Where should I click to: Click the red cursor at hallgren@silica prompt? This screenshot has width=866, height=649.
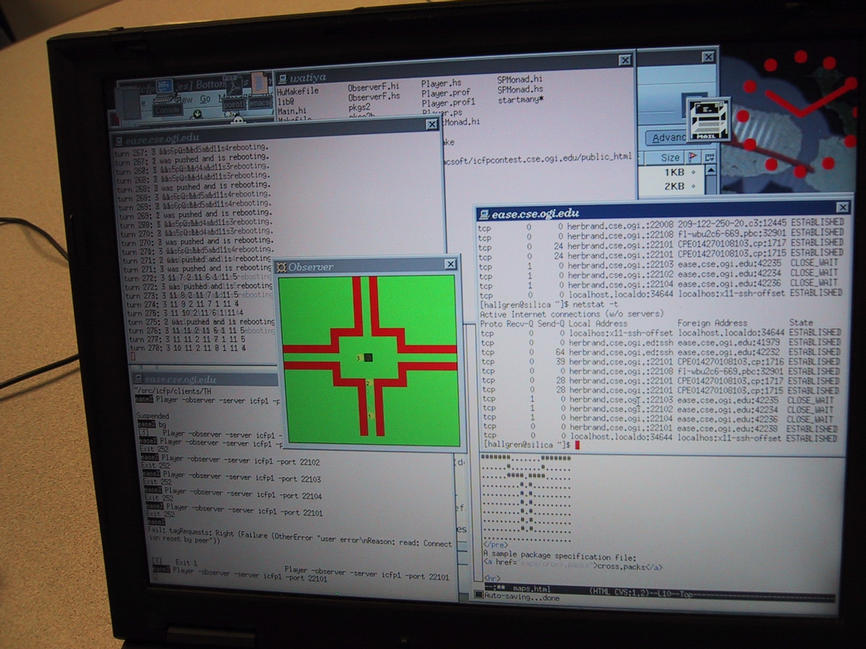(x=577, y=445)
